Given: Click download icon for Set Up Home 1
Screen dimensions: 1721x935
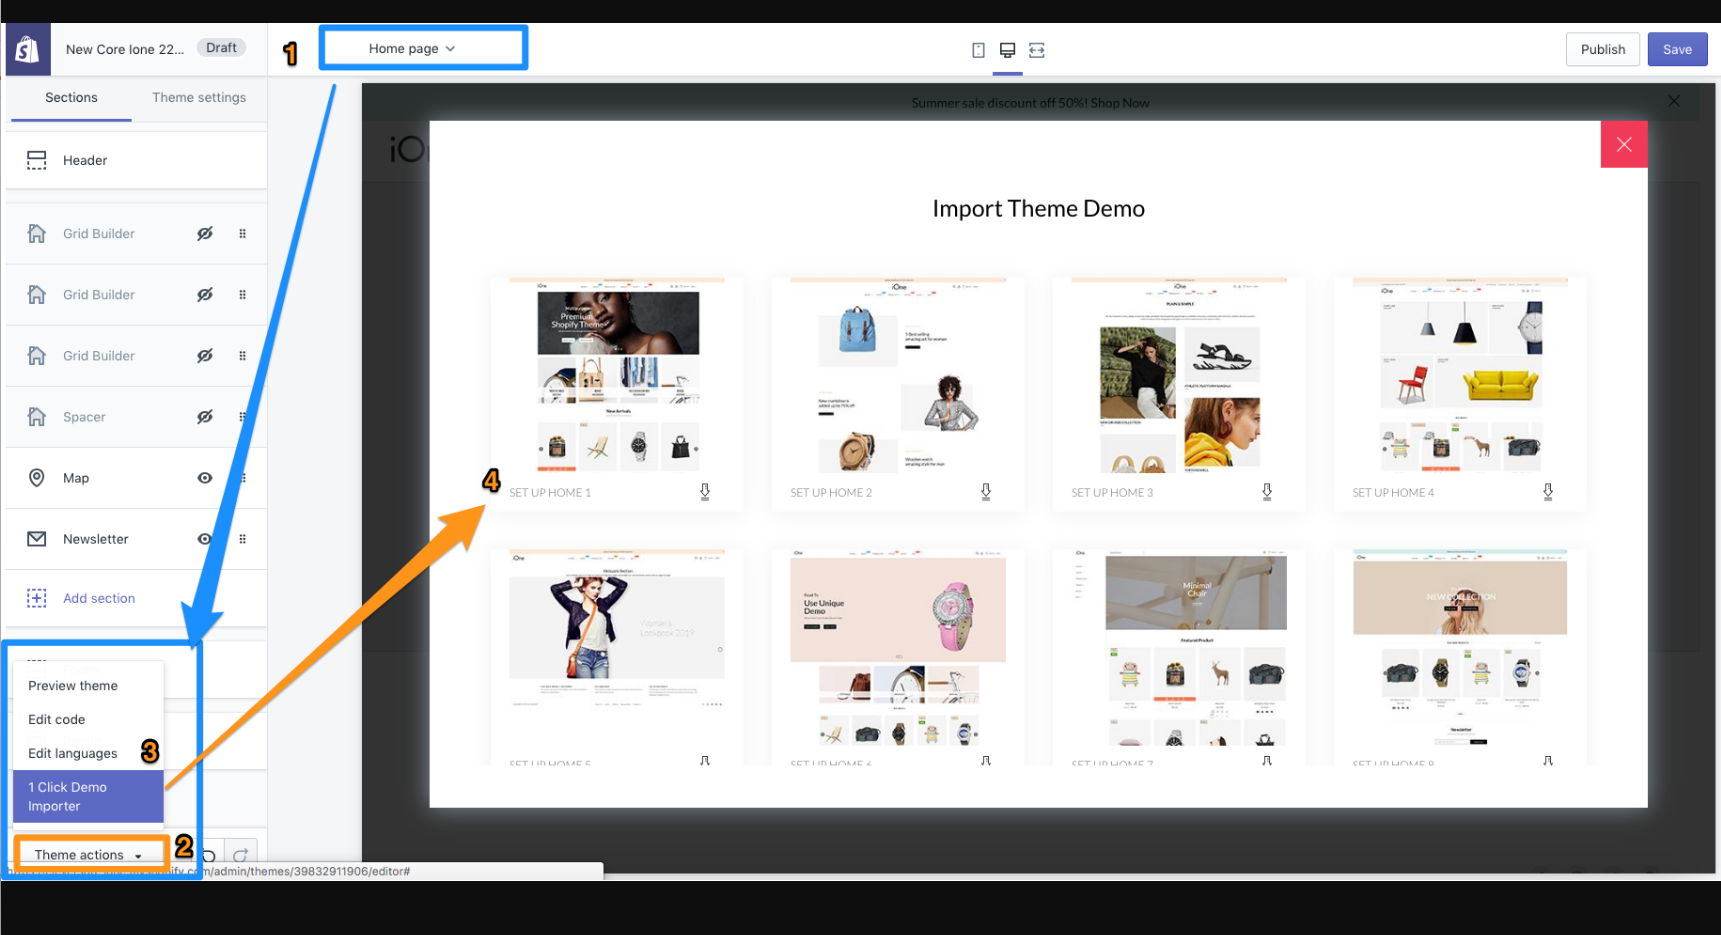Looking at the screenshot, I should pos(705,492).
